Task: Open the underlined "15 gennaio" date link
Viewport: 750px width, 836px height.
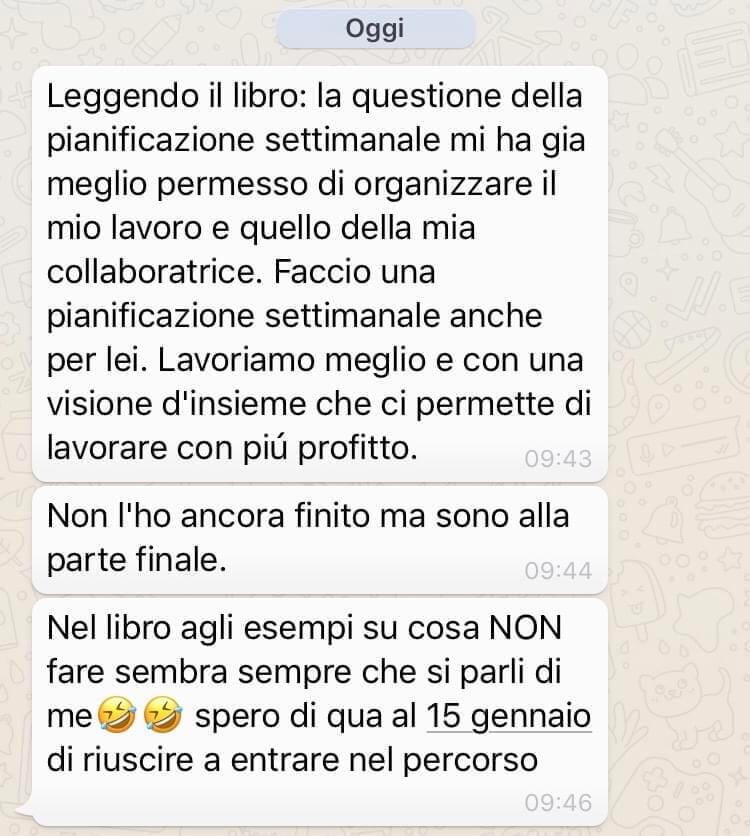Action: (x=509, y=716)
